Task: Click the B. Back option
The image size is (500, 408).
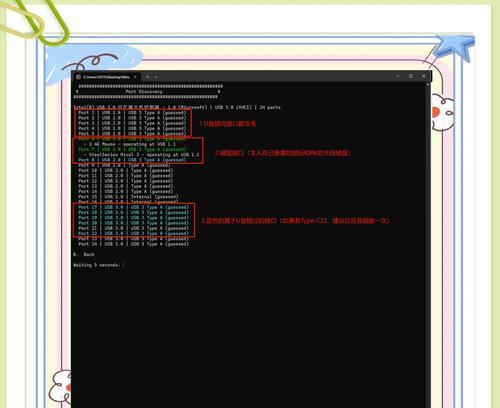Action: click(x=84, y=254)
